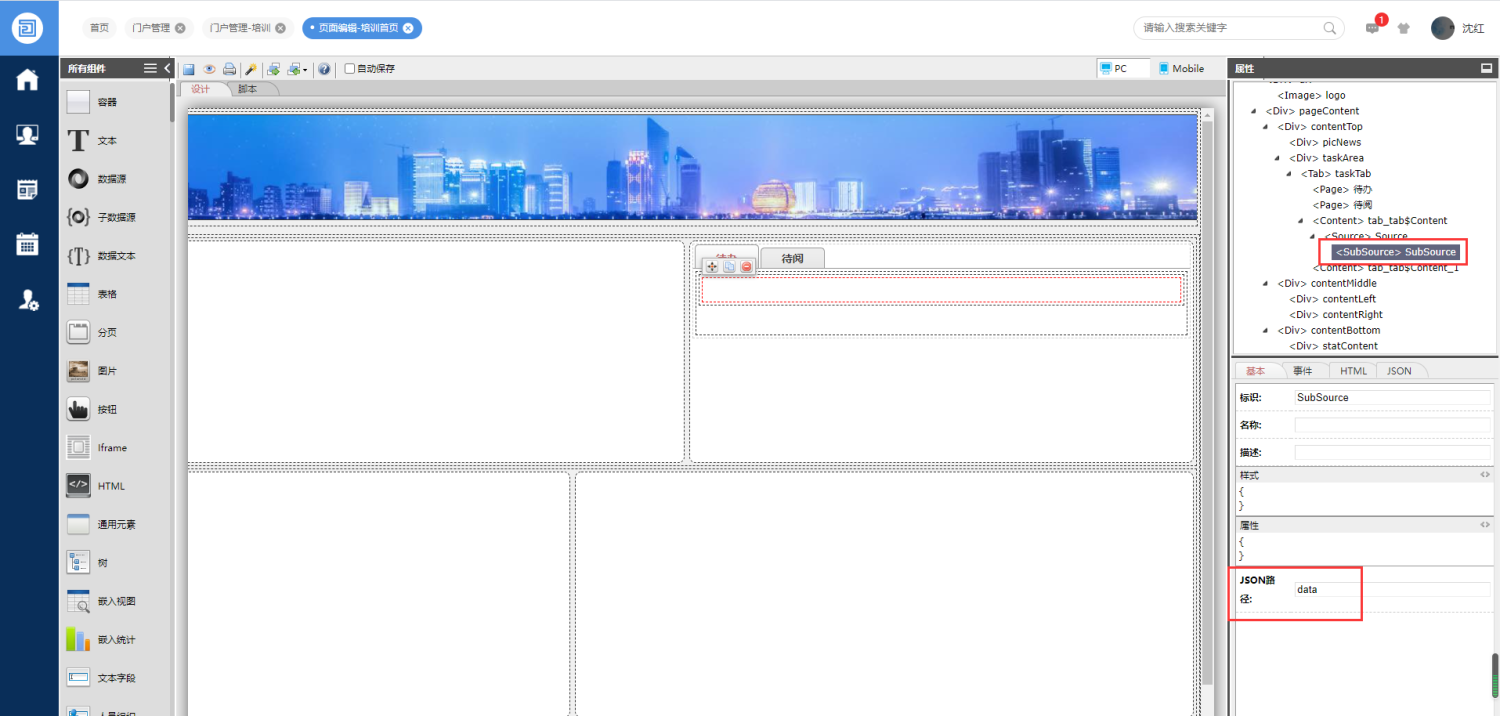Screen dimensions: 1500x716
Task: Open the calendar icon in left sidebar
Action: click(28, 244)
